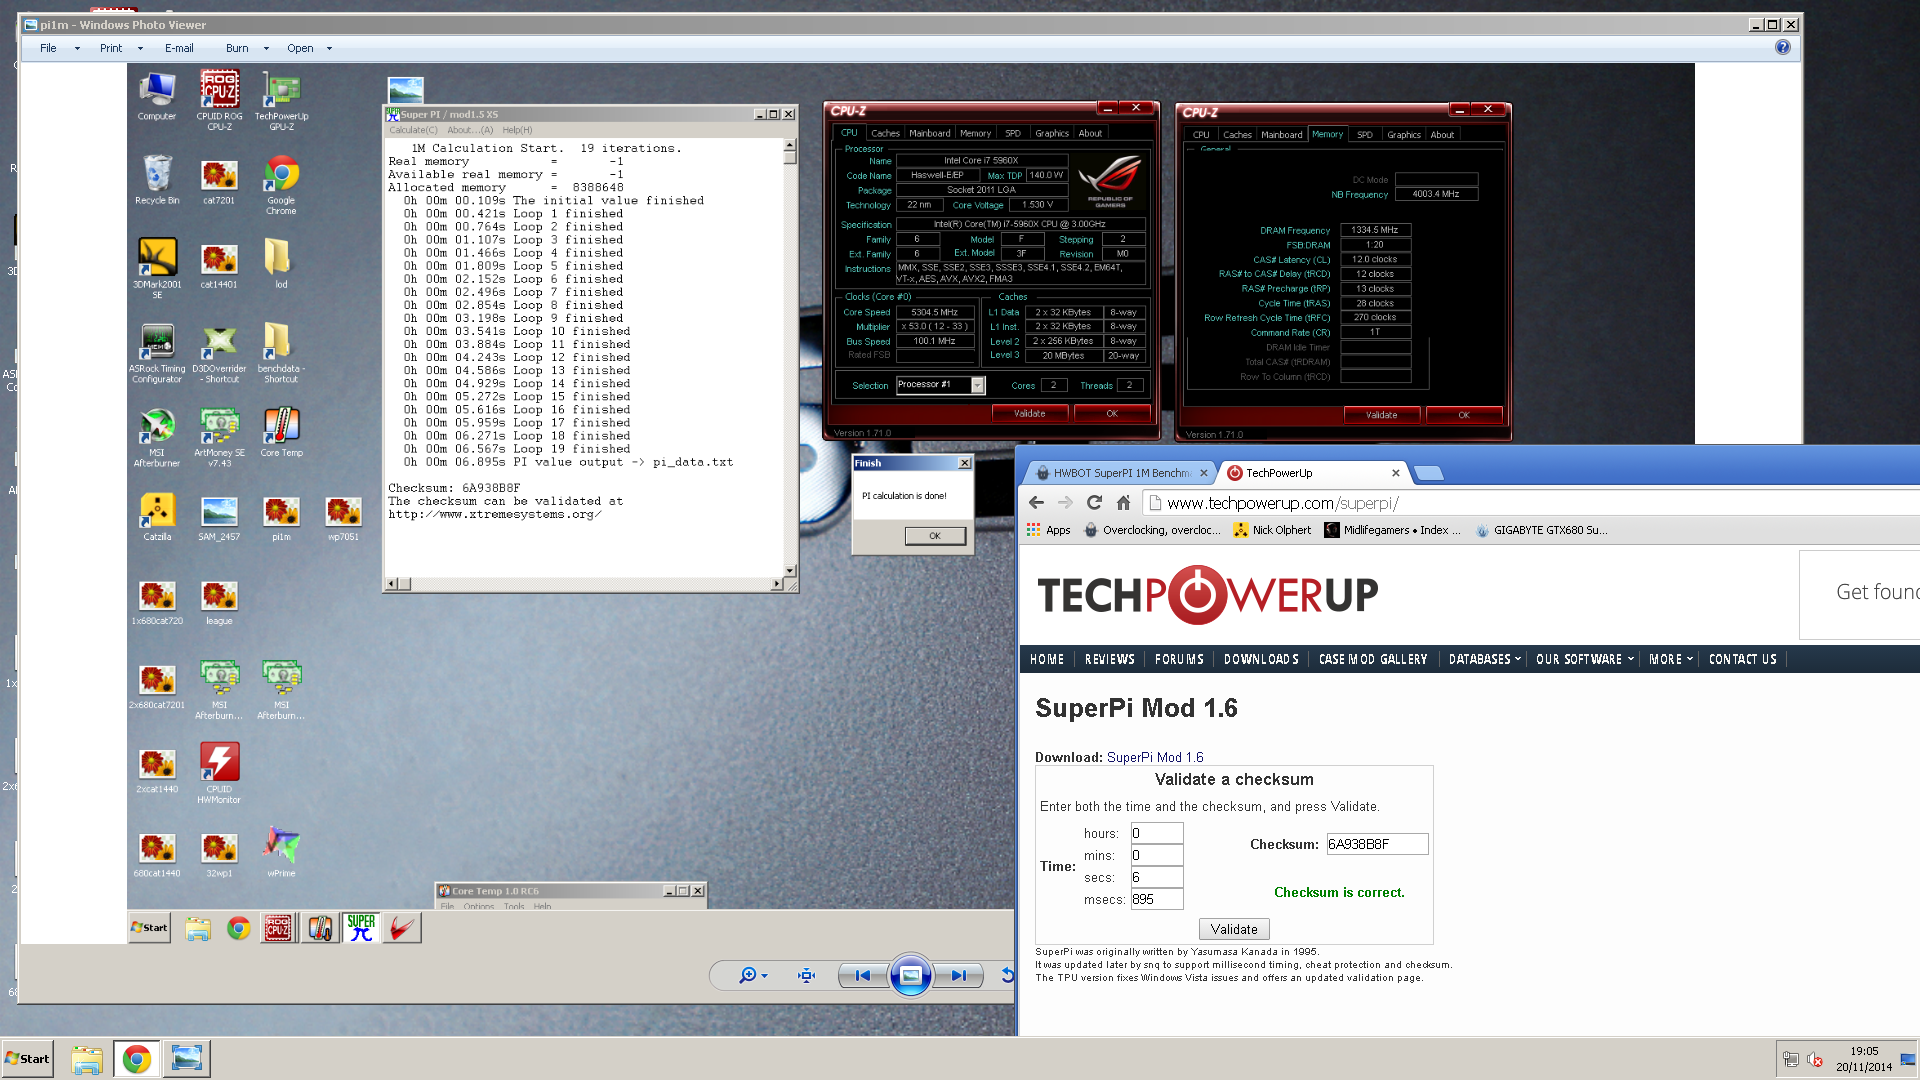
Task: Switch to Photo Viewer taskbar item
Action: (187, 1059)
